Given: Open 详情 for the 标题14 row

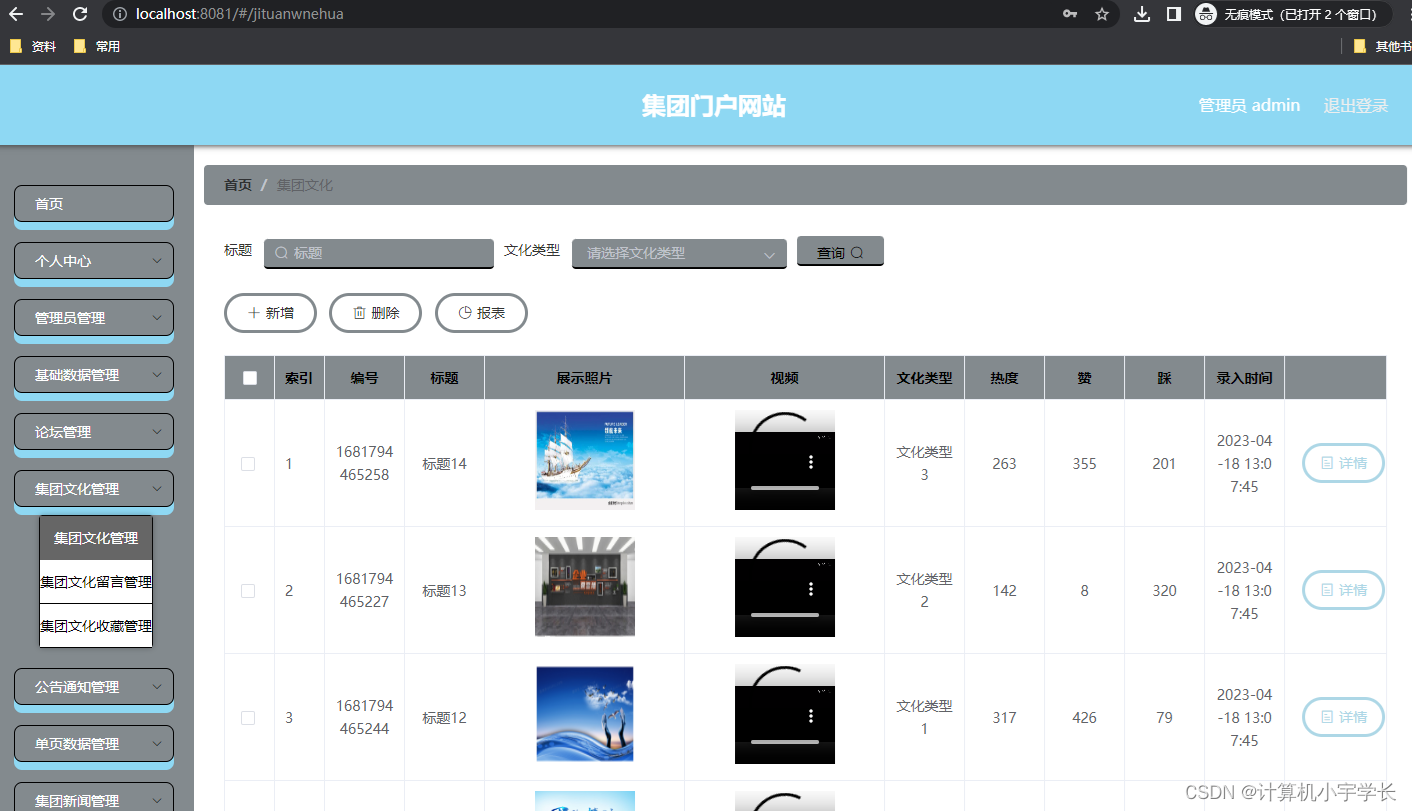Looking at the screenshot, I should 1343,464.
